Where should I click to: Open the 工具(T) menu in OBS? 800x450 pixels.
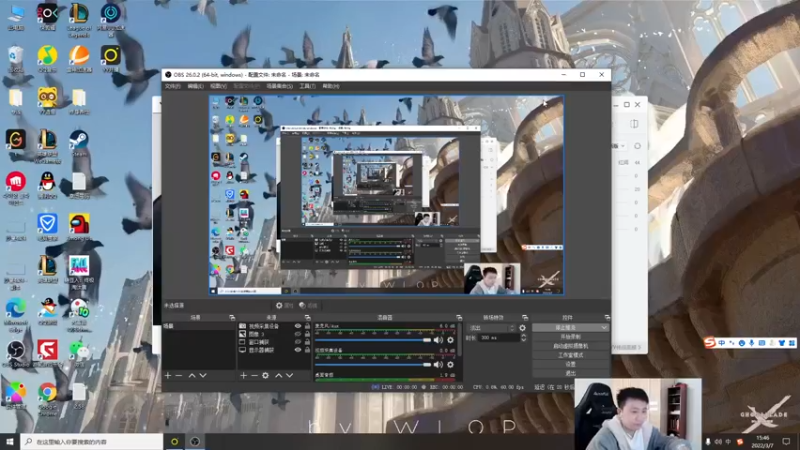point(307,86)
